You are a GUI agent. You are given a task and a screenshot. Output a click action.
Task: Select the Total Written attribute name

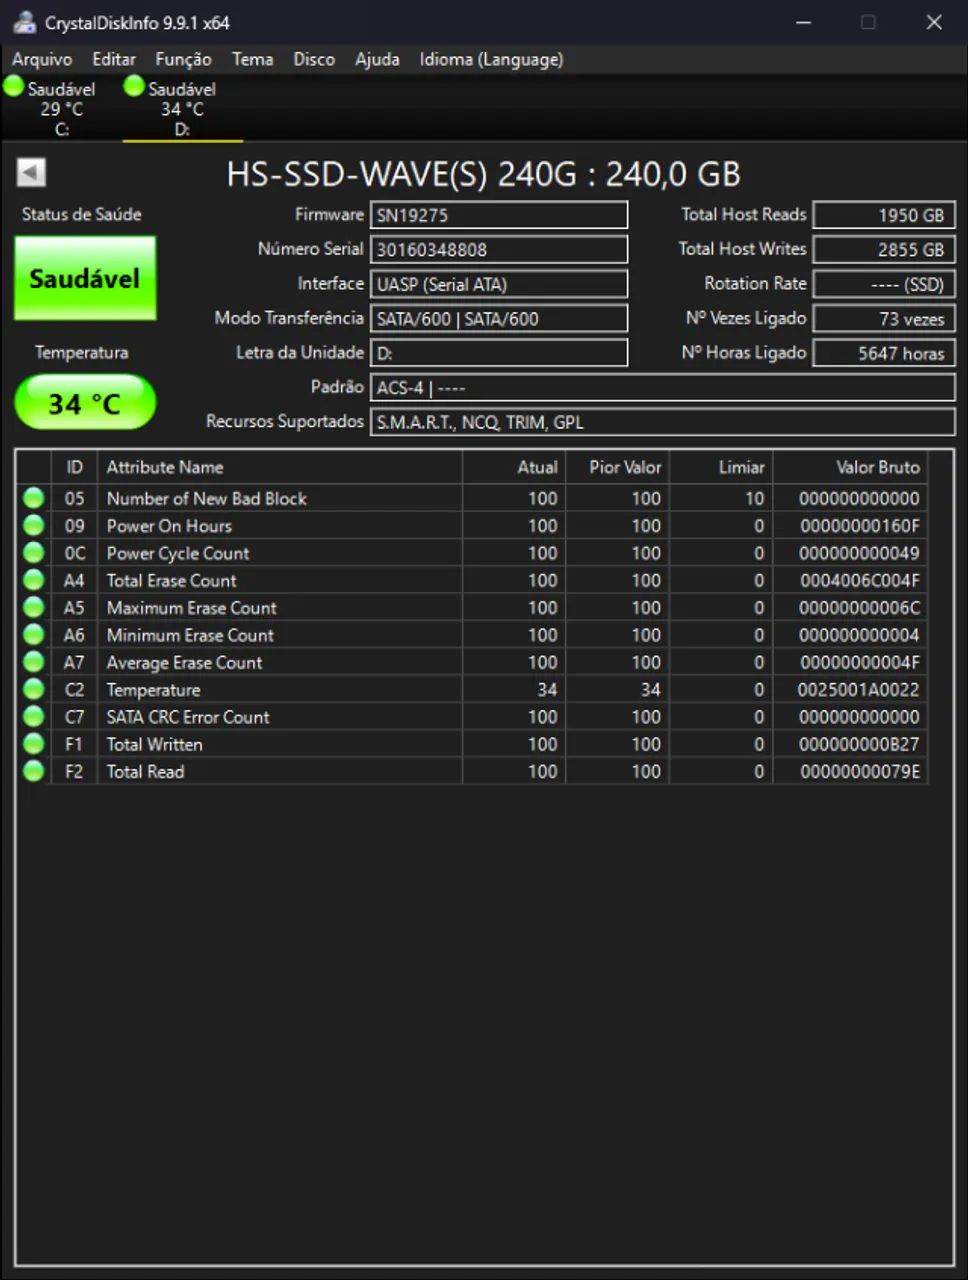point(154,744)
